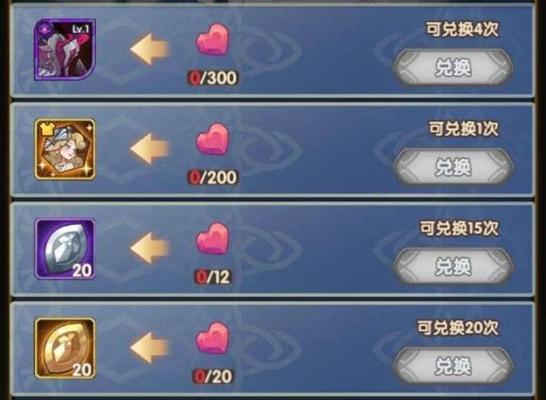The height and width of the screenshot is (400, 546).
Task: Tap the arrow in the silver coin row
Action: click(150, 248)
